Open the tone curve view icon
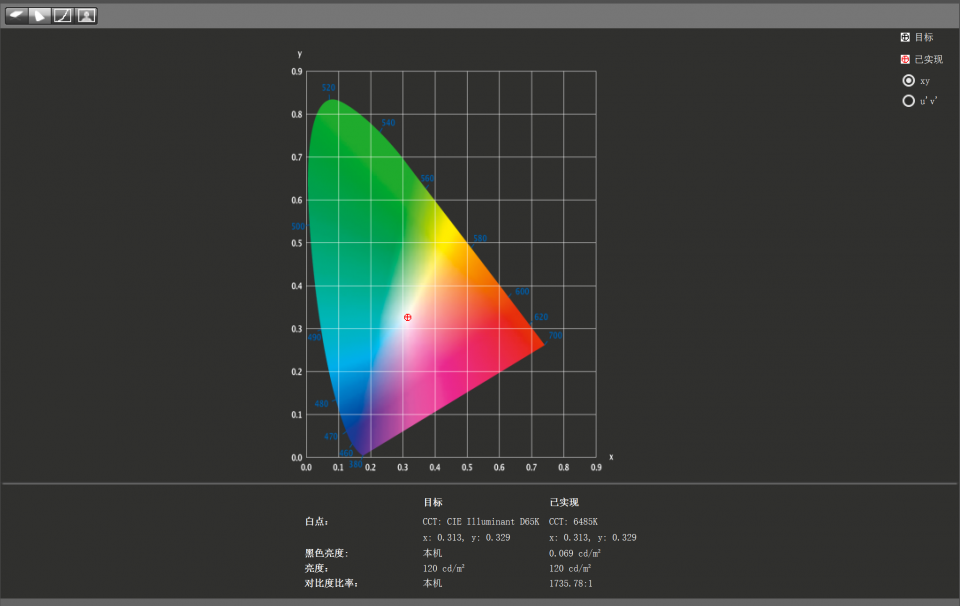This screenshot has height=606, width=960. click(62, 15)
